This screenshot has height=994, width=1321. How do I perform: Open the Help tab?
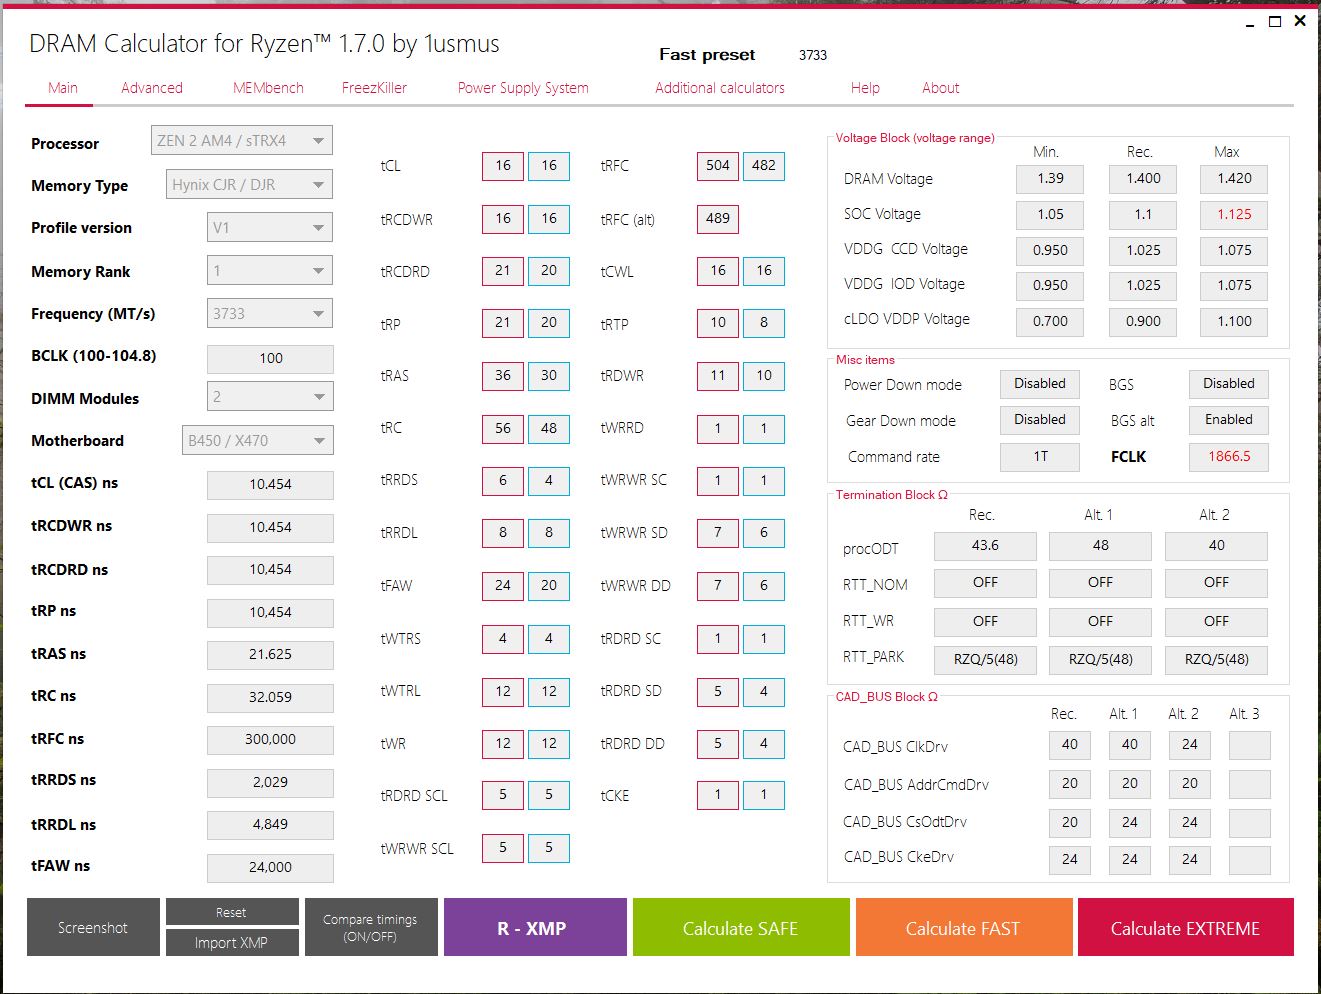865,88
